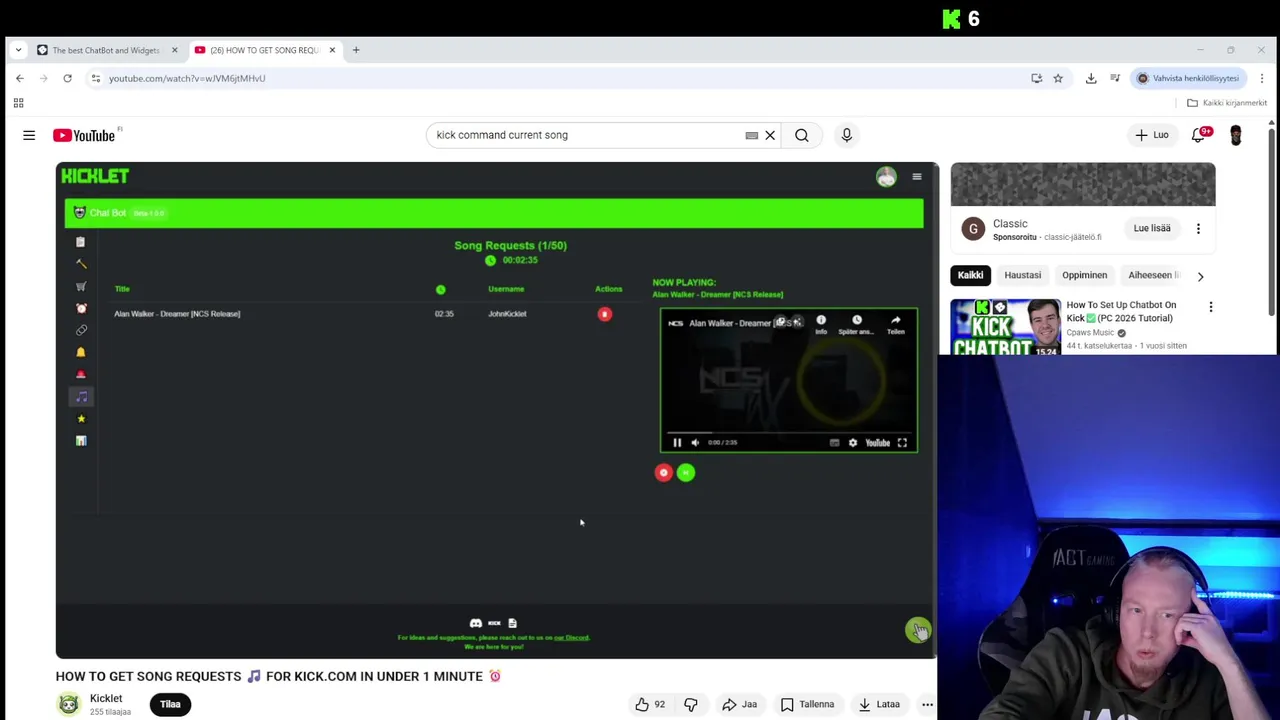Open the YouTube notifications bell
The height and width of the screenshot is (720, 1280).
(1199, 135)
